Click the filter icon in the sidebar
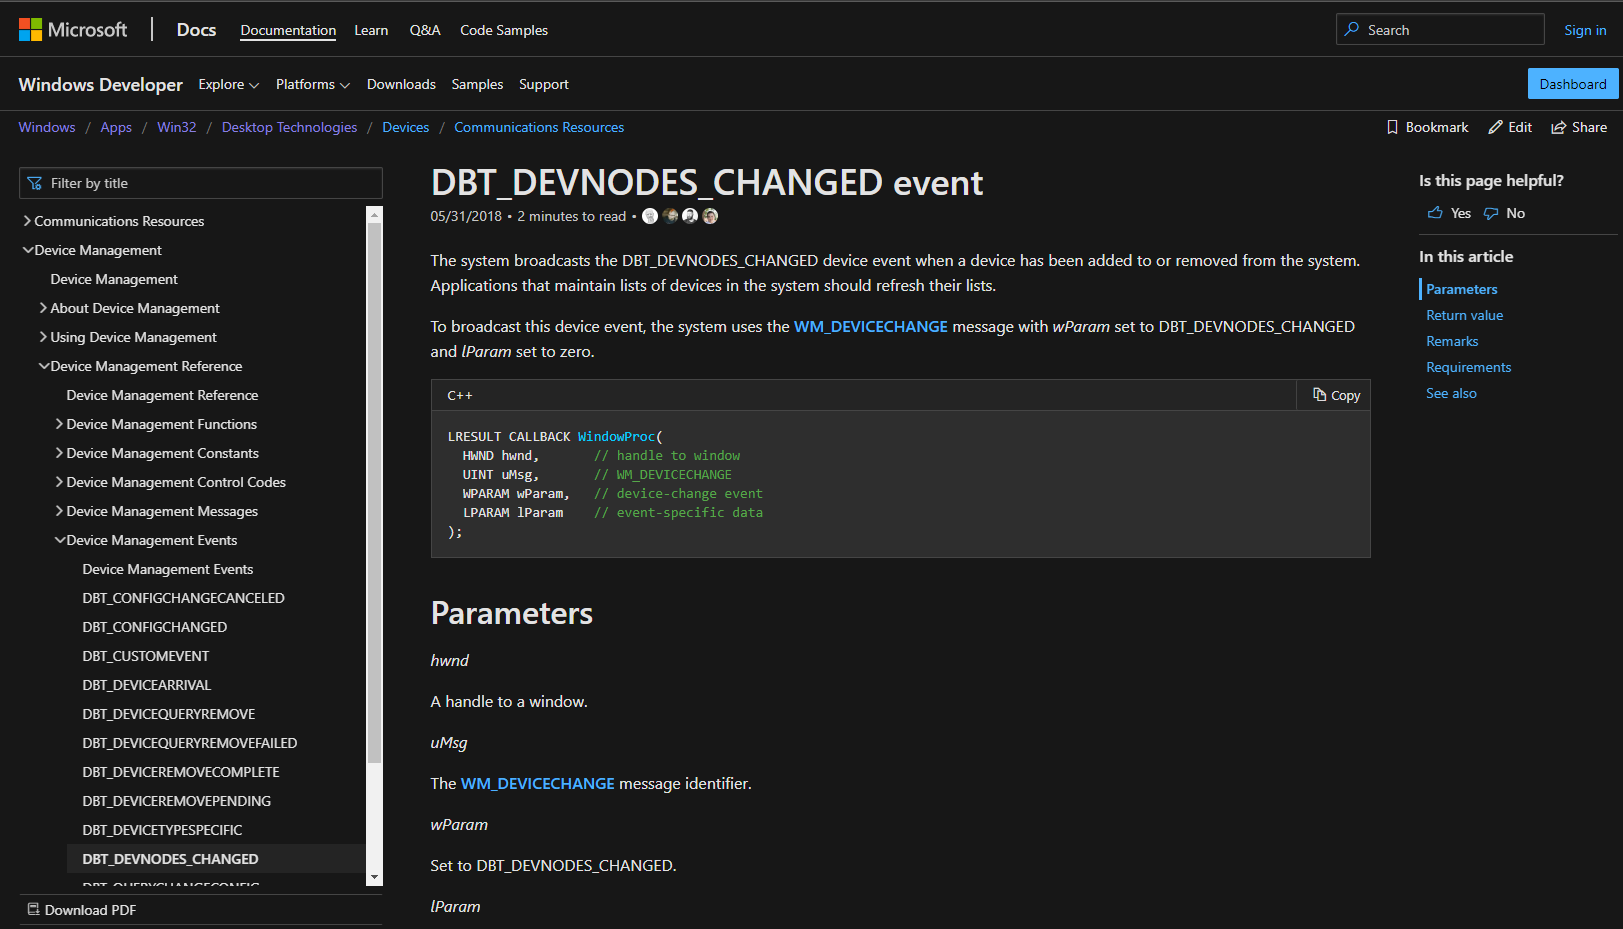Screen dimensions: 1623x929 pyautogui.click(x=35, y=183)
